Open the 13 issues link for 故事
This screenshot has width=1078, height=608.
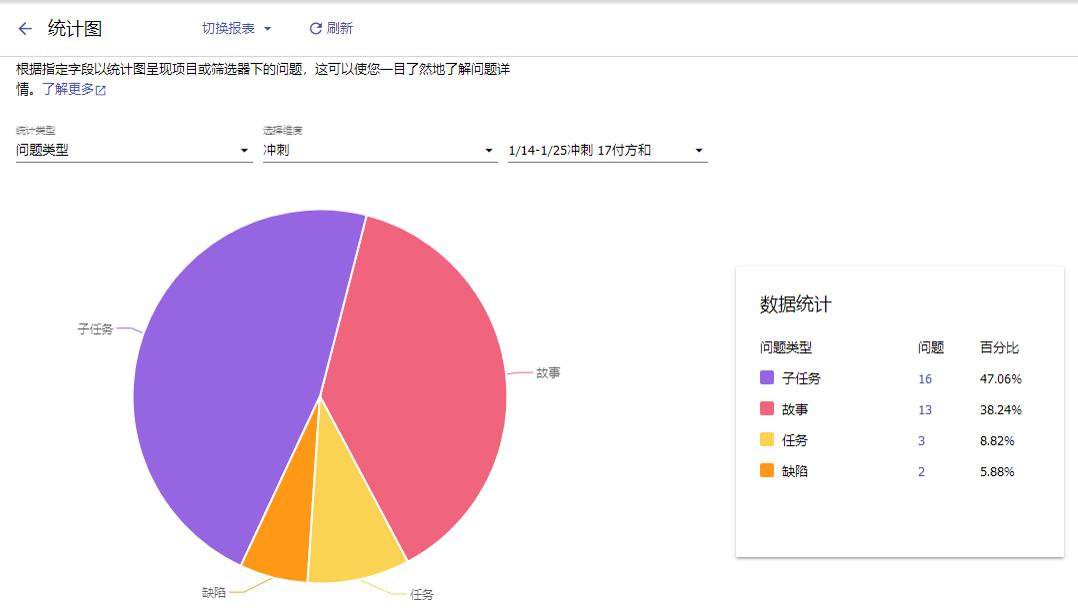[x=925, y=410]
